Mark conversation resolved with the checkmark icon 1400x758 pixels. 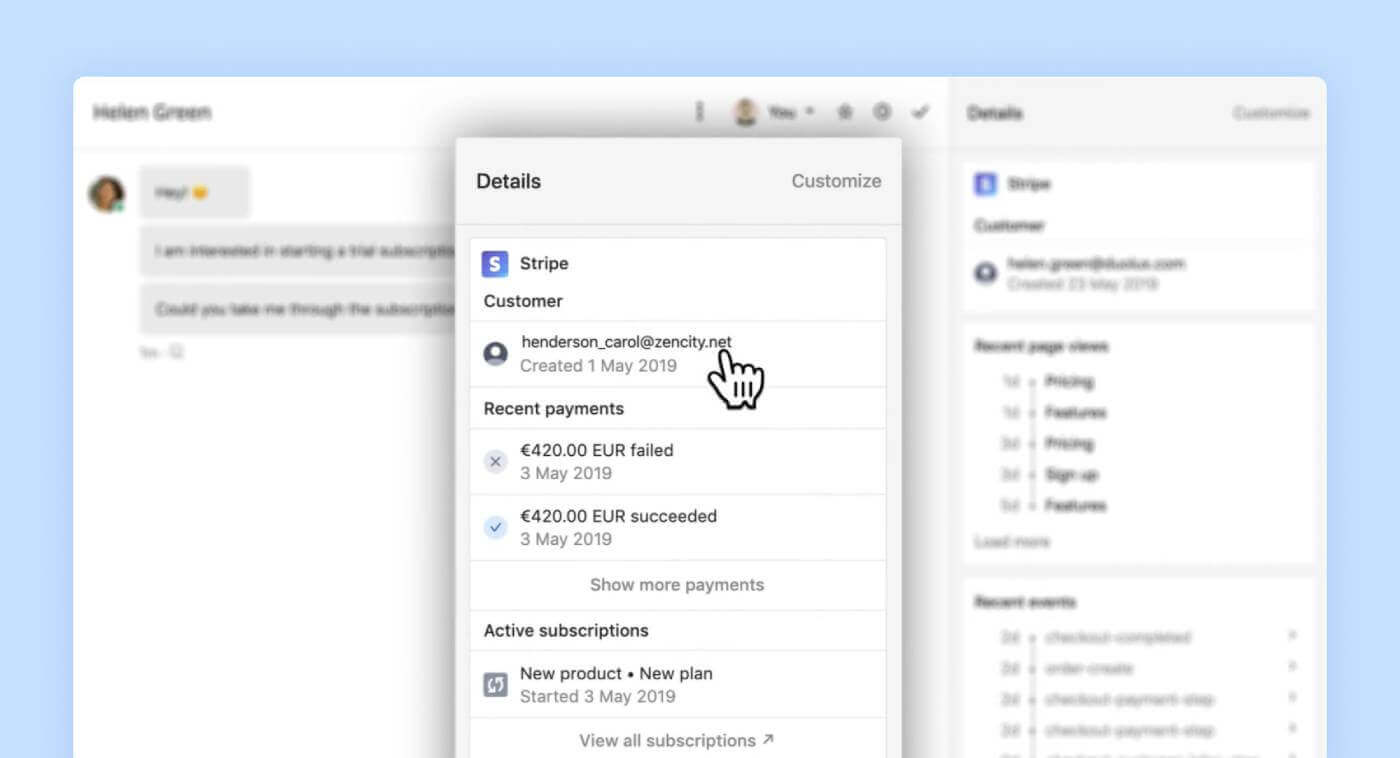(x=920, y=113)
